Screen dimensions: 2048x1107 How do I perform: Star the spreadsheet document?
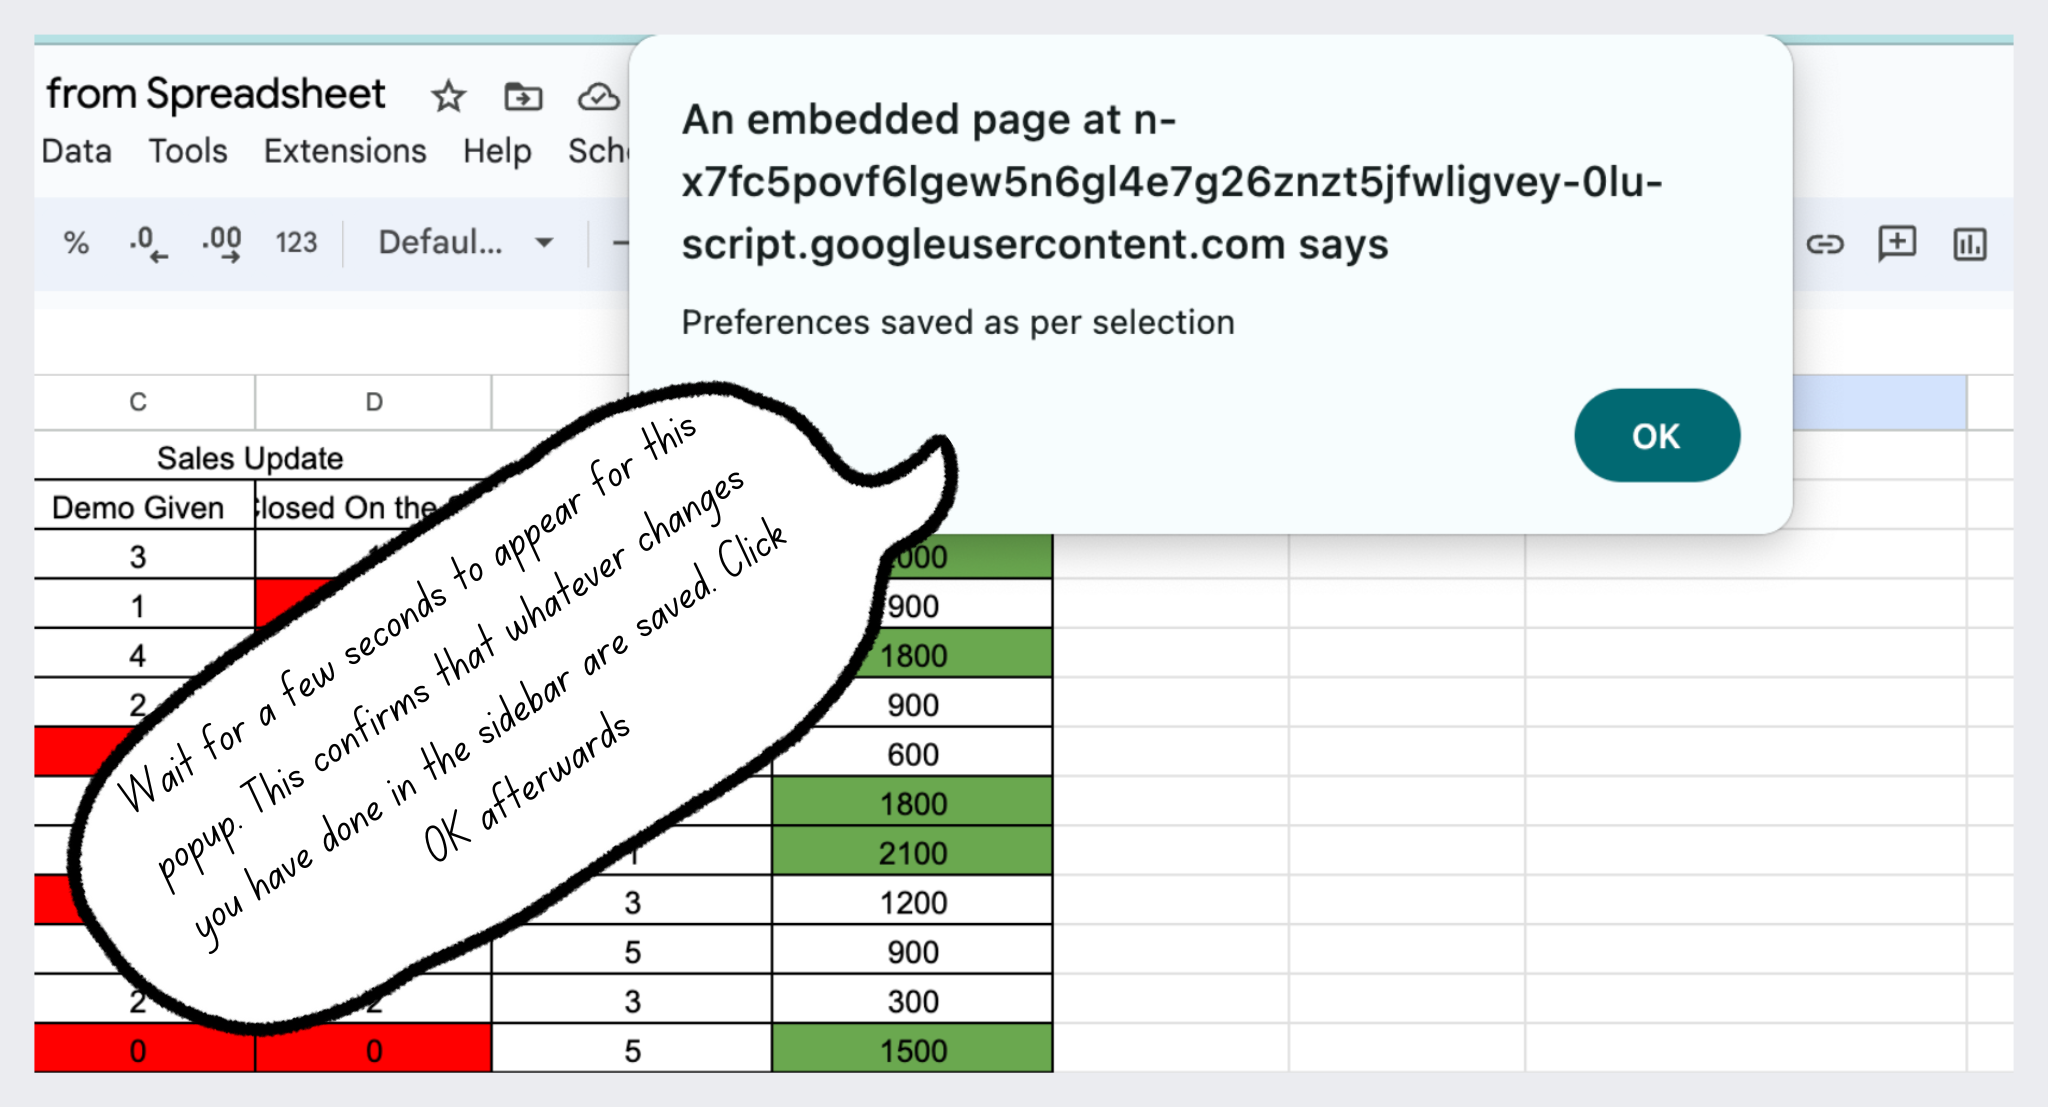pyautogui.click(x=448, y=96)
